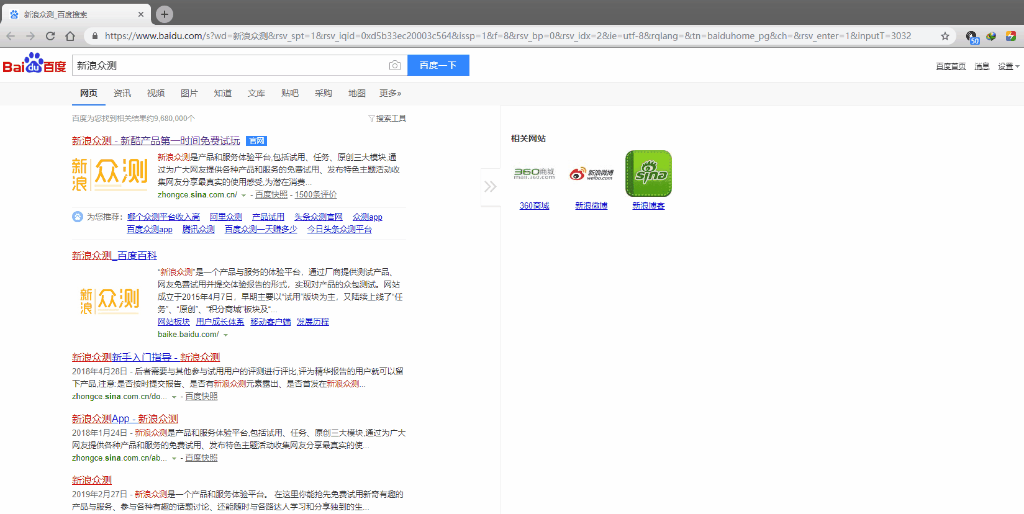Switch to the 贴吧 tab

(289, 93)
